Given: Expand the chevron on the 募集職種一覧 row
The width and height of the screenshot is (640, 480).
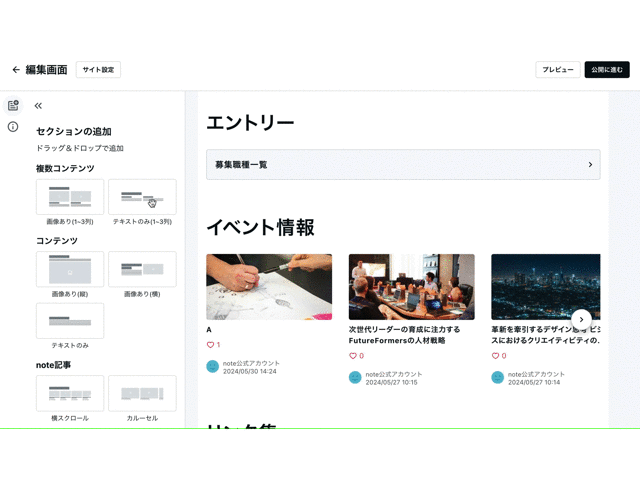Looking at the screenshot, I should [590, 164].
